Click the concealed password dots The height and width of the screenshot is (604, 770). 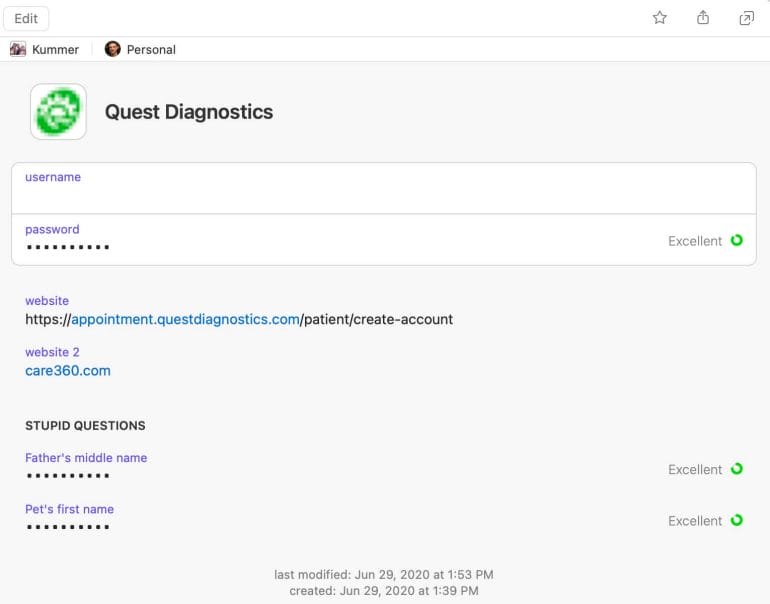pos(68,247)
